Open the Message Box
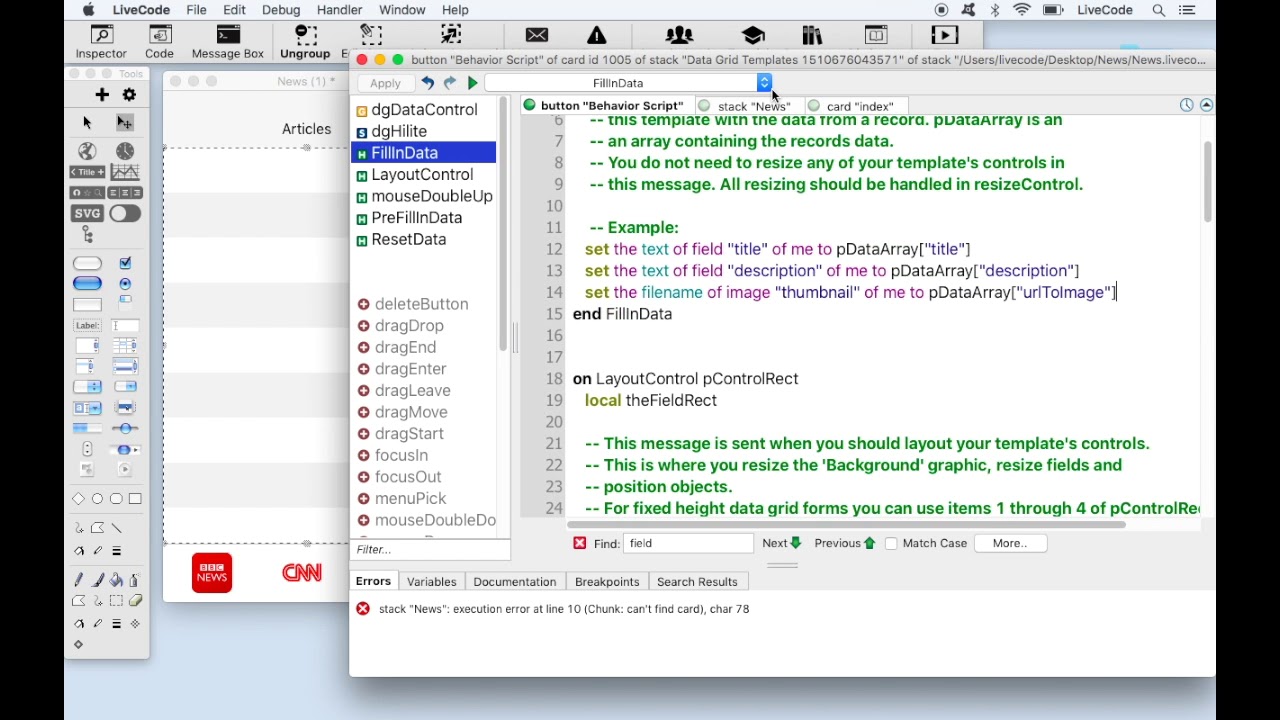The width and height of the screenshot is (1280, 720). [228, 42]
